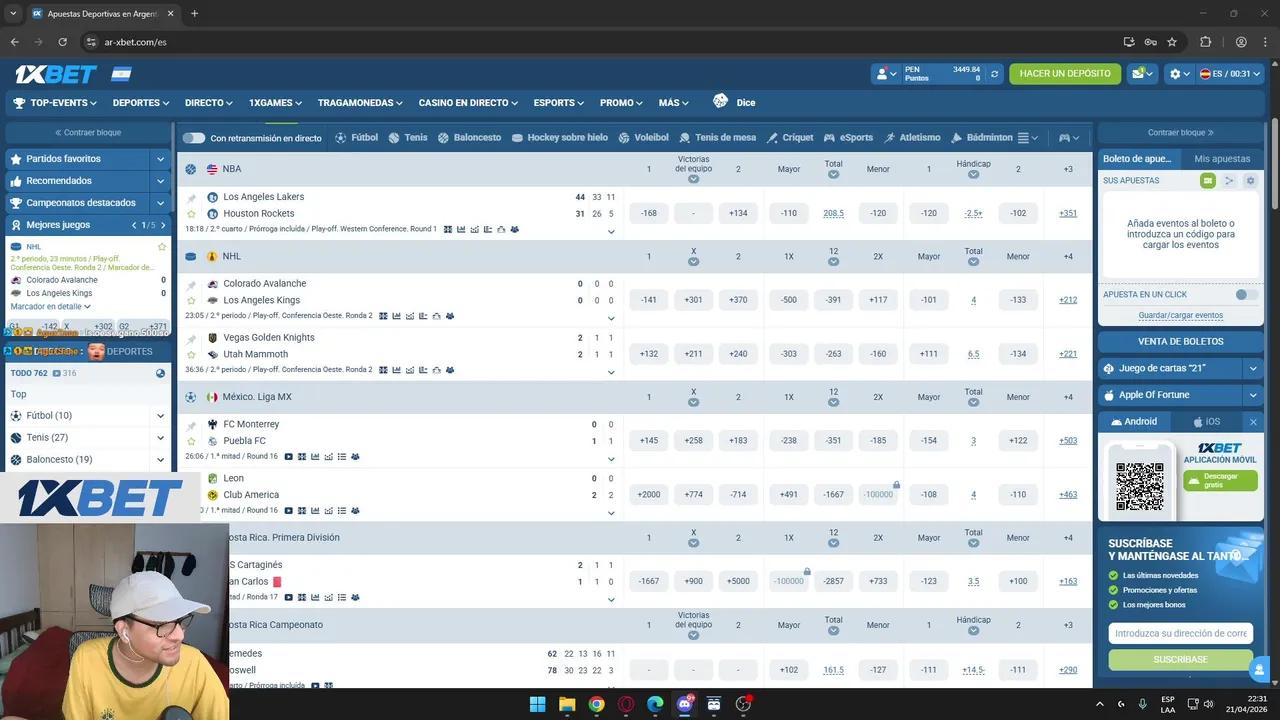This screenshot has height=720, width=1280.
Task: Open the DEPORTES dropdown menu
Action: tap(140, 103)
